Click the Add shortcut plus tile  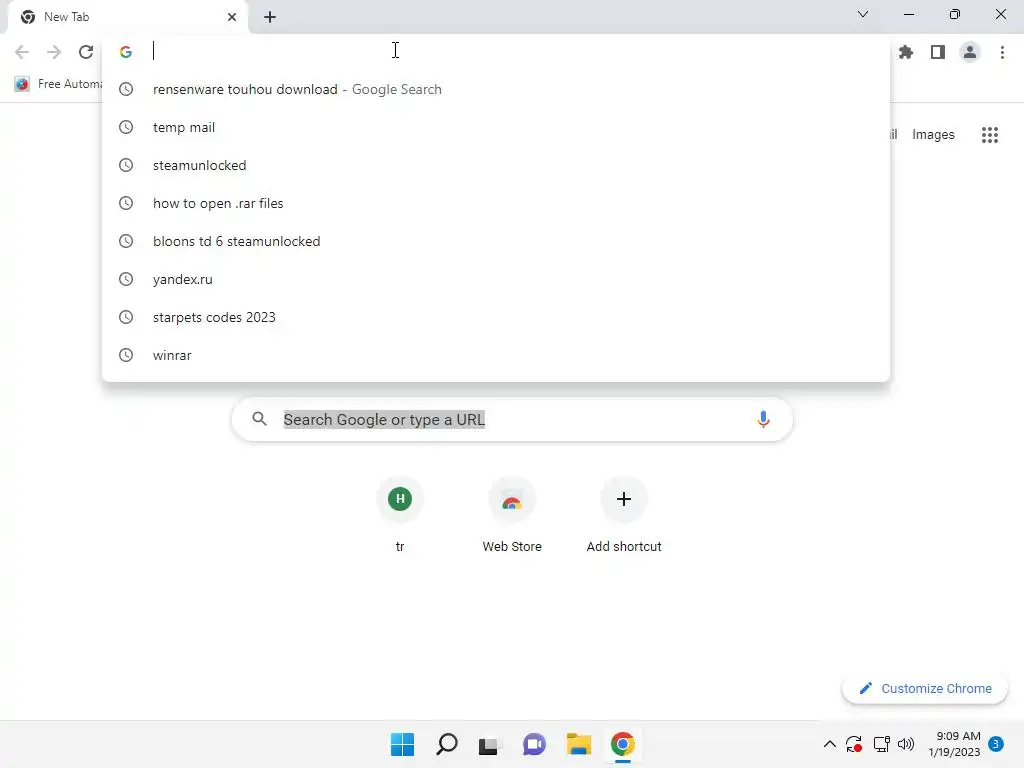(624, 515)
